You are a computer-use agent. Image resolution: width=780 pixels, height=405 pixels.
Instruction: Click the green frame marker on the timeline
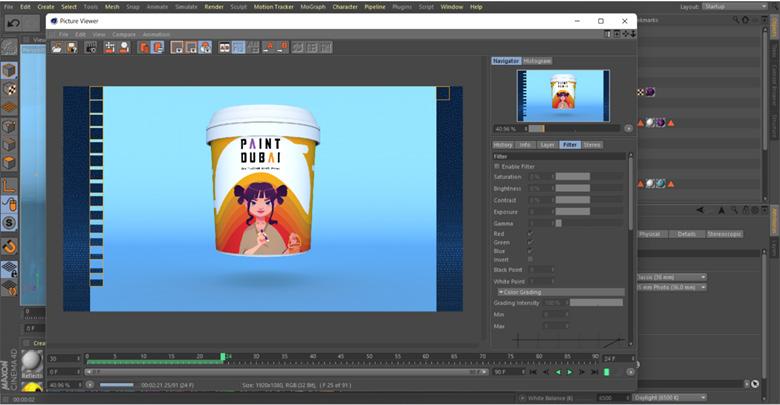pyautogui.click(x=223, y=357)
